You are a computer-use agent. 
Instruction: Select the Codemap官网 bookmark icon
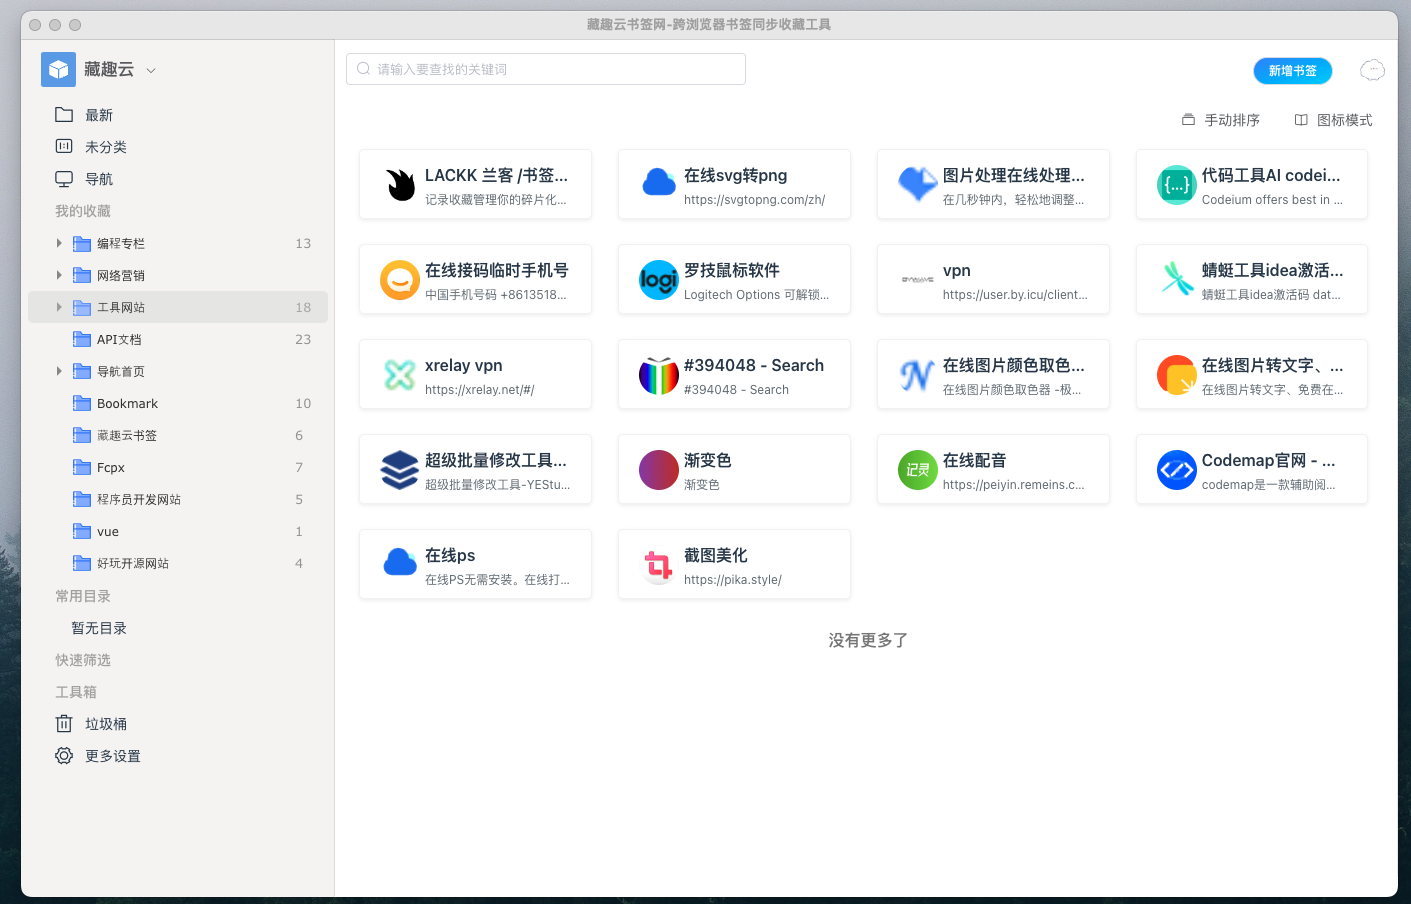click(1175, 469)
